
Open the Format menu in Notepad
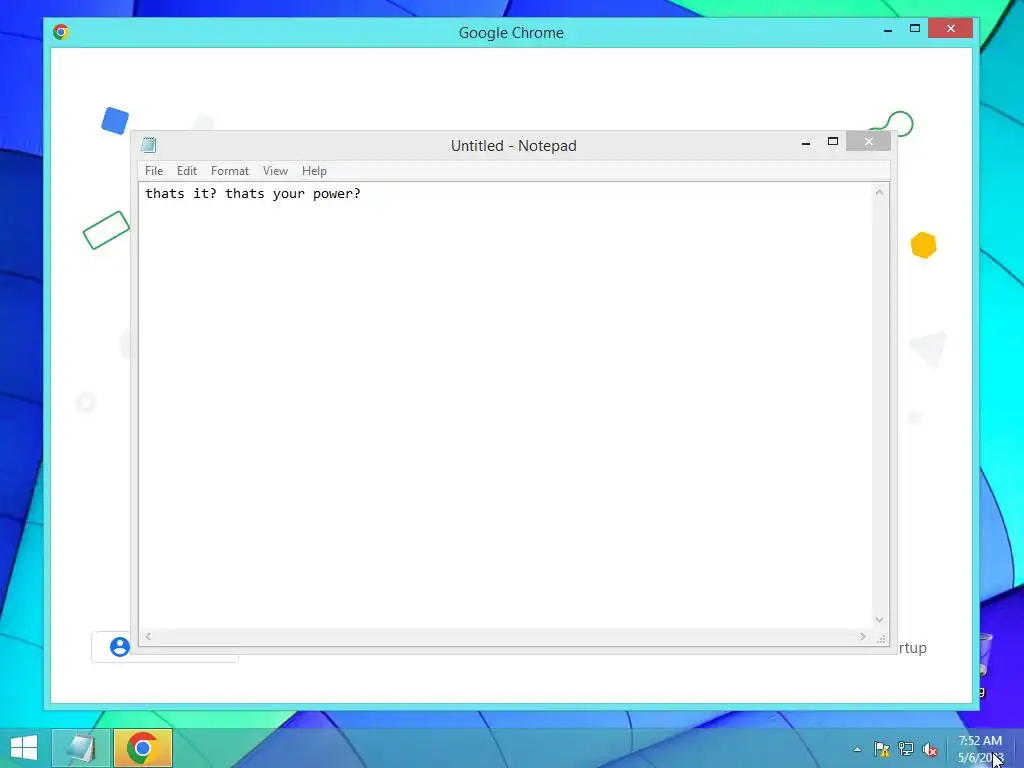230,170
